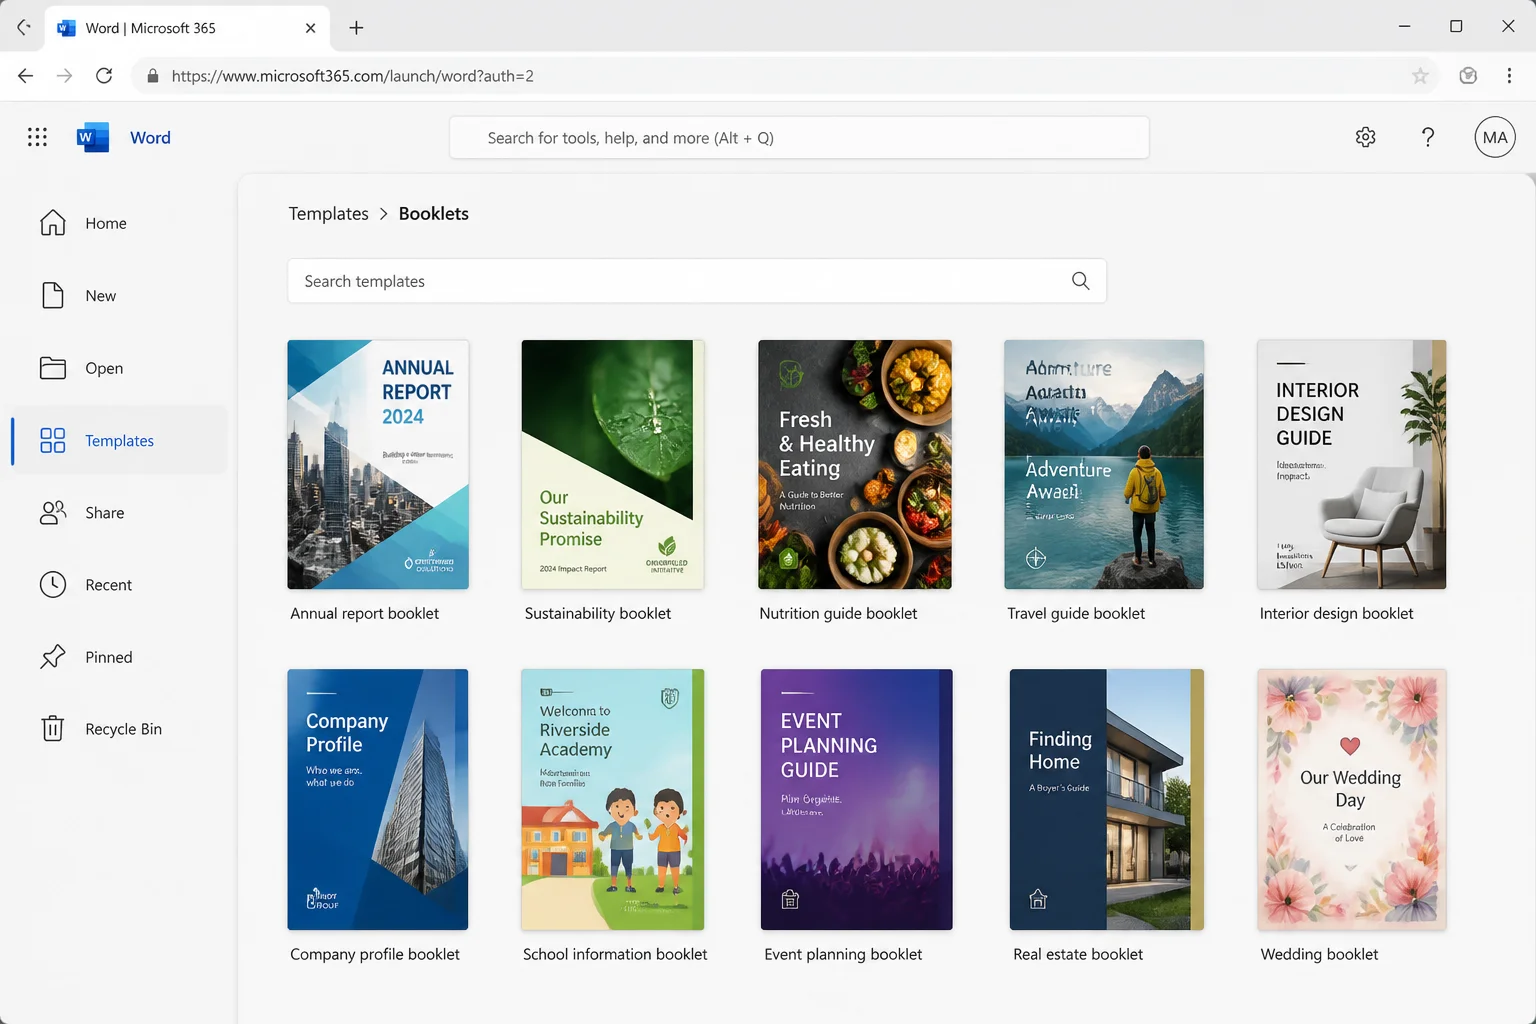Screen dimensions: 1536x1024
Task: Click the 'Event planning booklet' caption
Action: (843, 955)
